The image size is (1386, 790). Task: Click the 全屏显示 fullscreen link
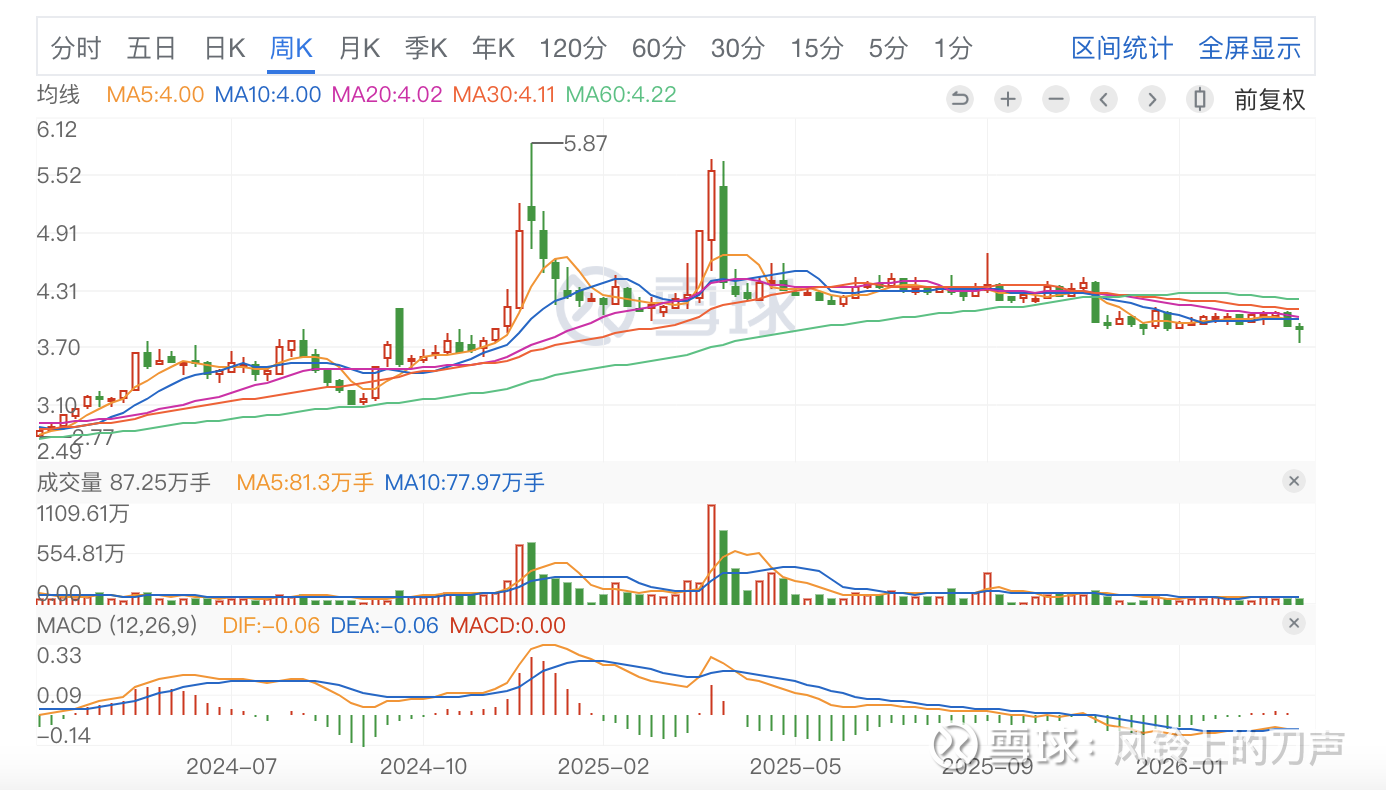pyautogui.click(x=1249, y=48)
